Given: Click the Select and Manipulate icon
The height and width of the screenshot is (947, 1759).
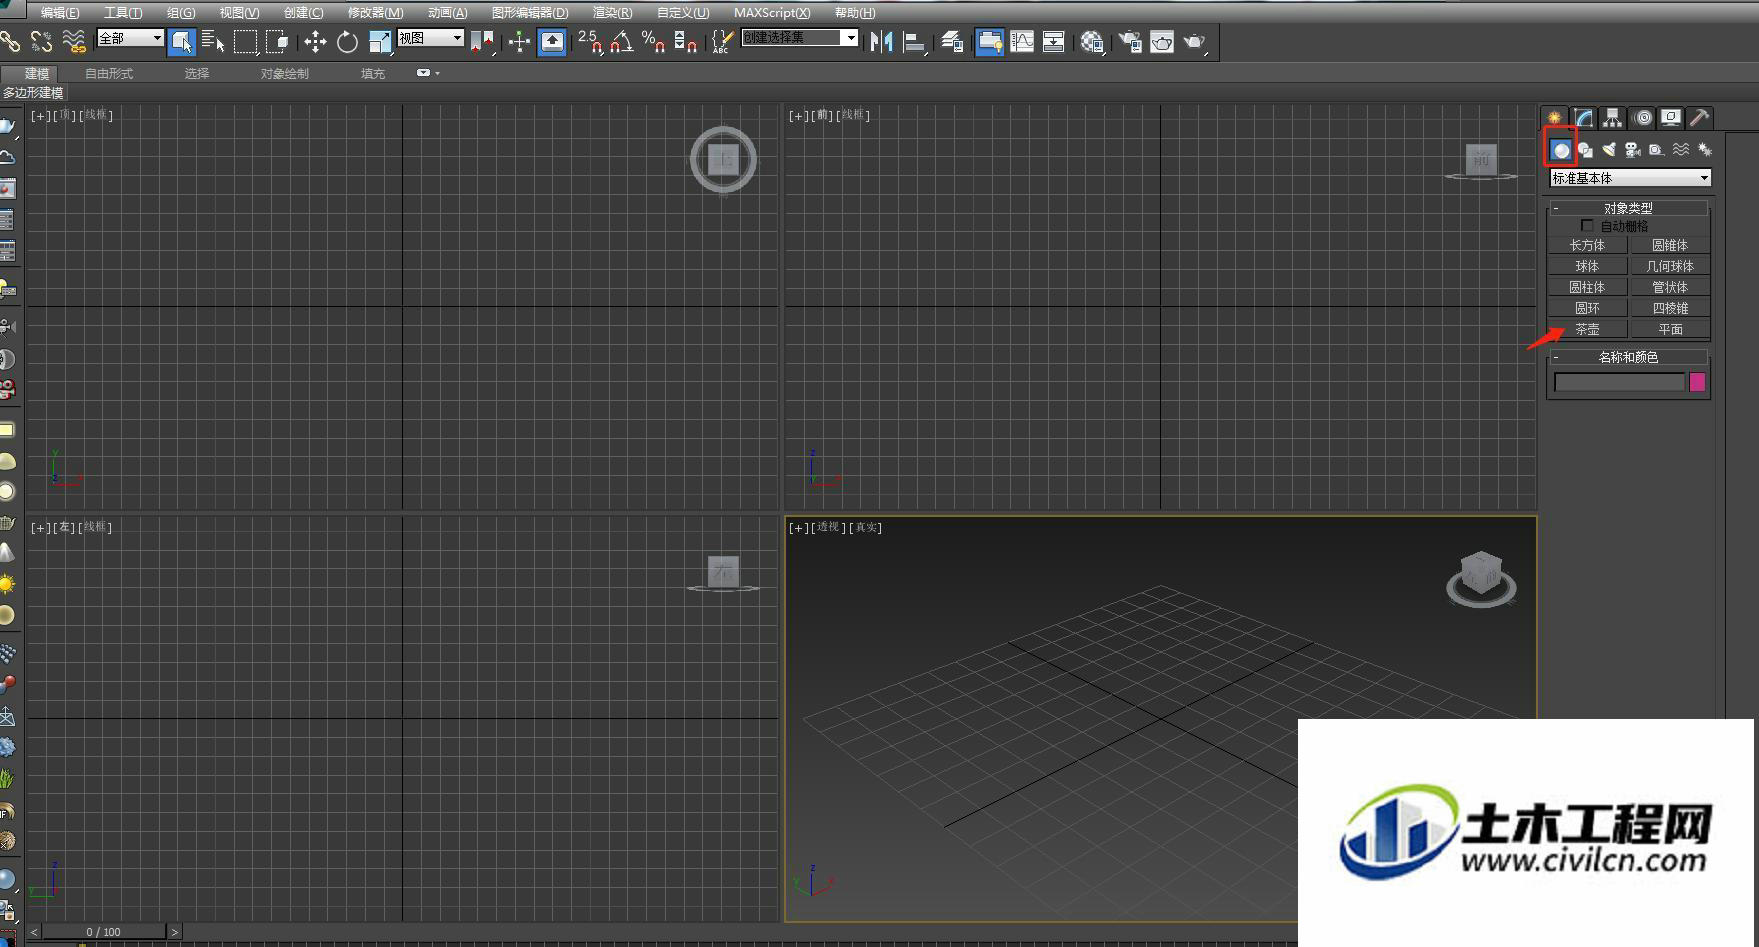Looking at the screenshot, I should coord(519,41).
